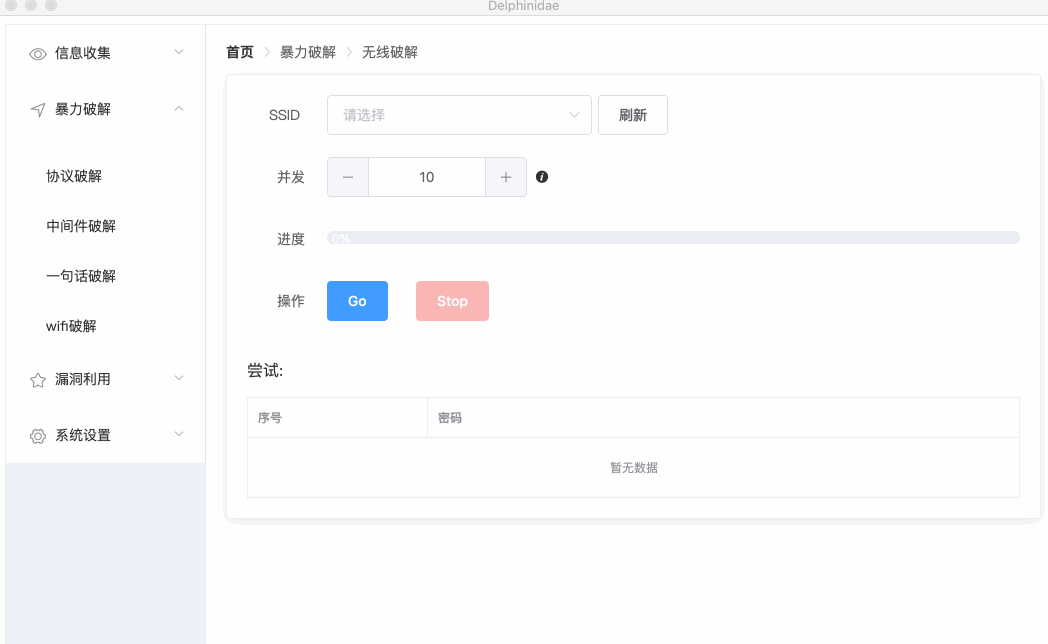Image resolution: width=1048 pixels, height=644 pixels.
Task: Select wifi破解 in the sidebar
Action: [71, 326]
